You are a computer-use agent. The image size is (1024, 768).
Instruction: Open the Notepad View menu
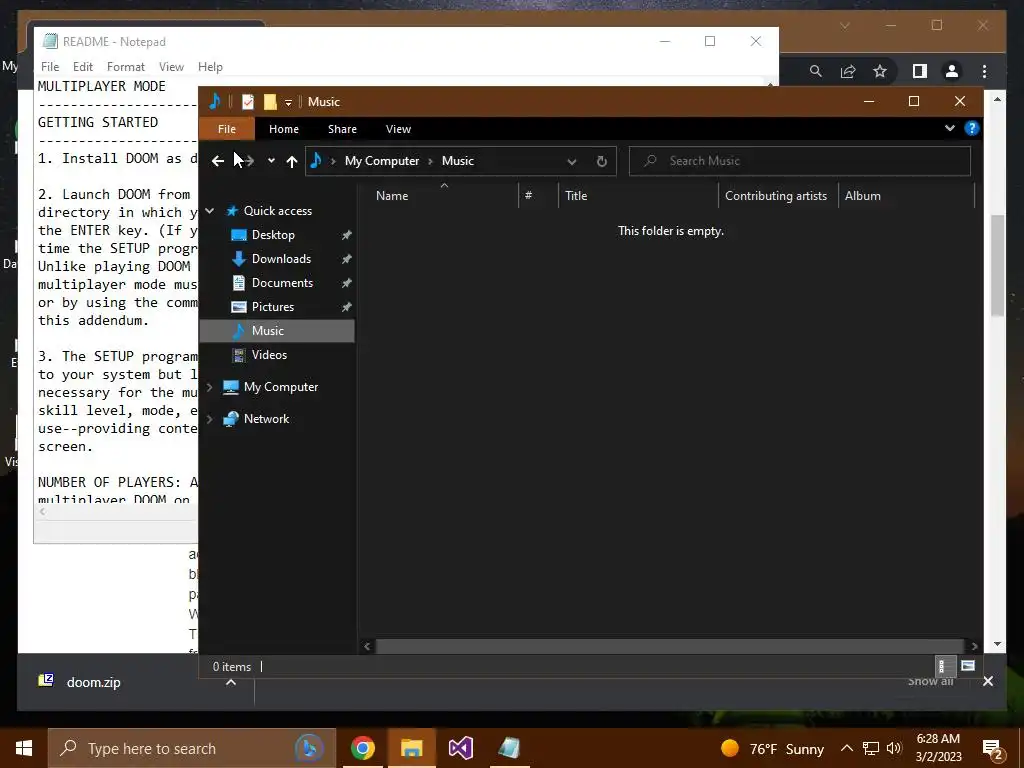[171, 67]
